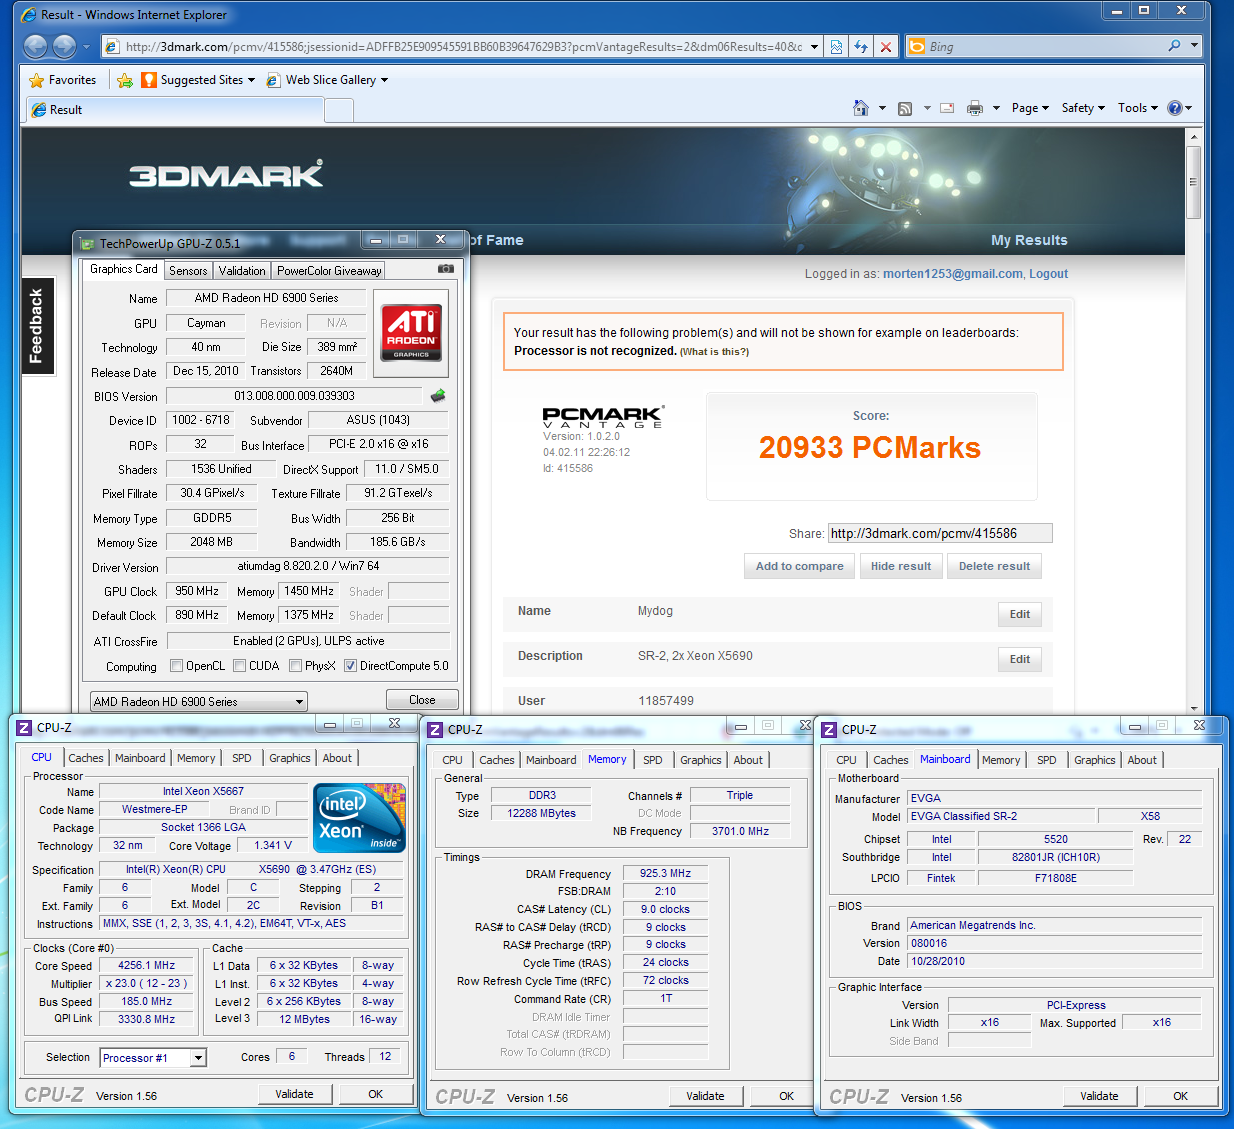The width and height of the screenshot is (1234, 1129).
Task: Click Validate in the CPU-Z Memory window
Action: [x=705, y=1096]
